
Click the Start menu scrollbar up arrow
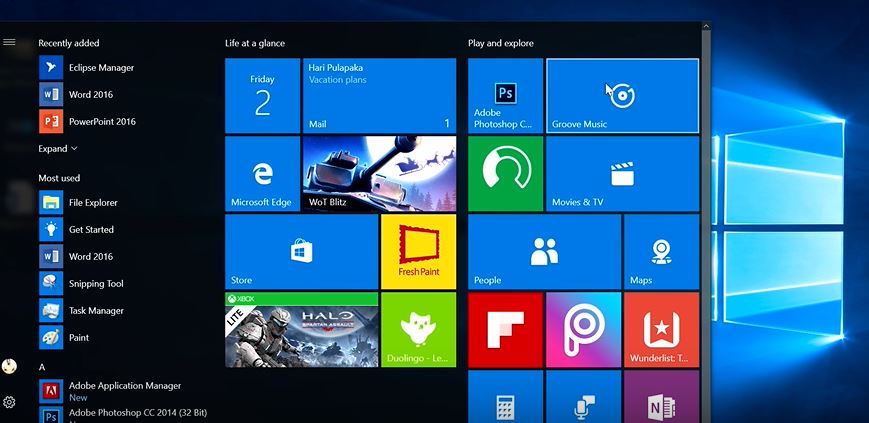pos(706,26)
